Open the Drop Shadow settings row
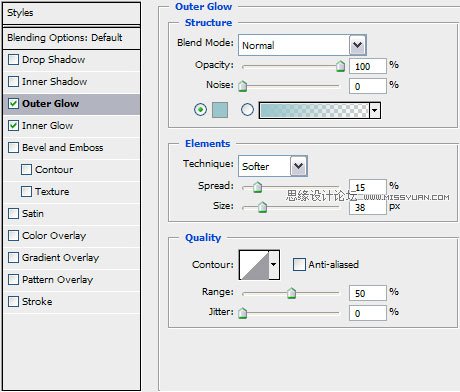Image resolution: width=460 pixels, height=392 pixels. pos(71,60)
